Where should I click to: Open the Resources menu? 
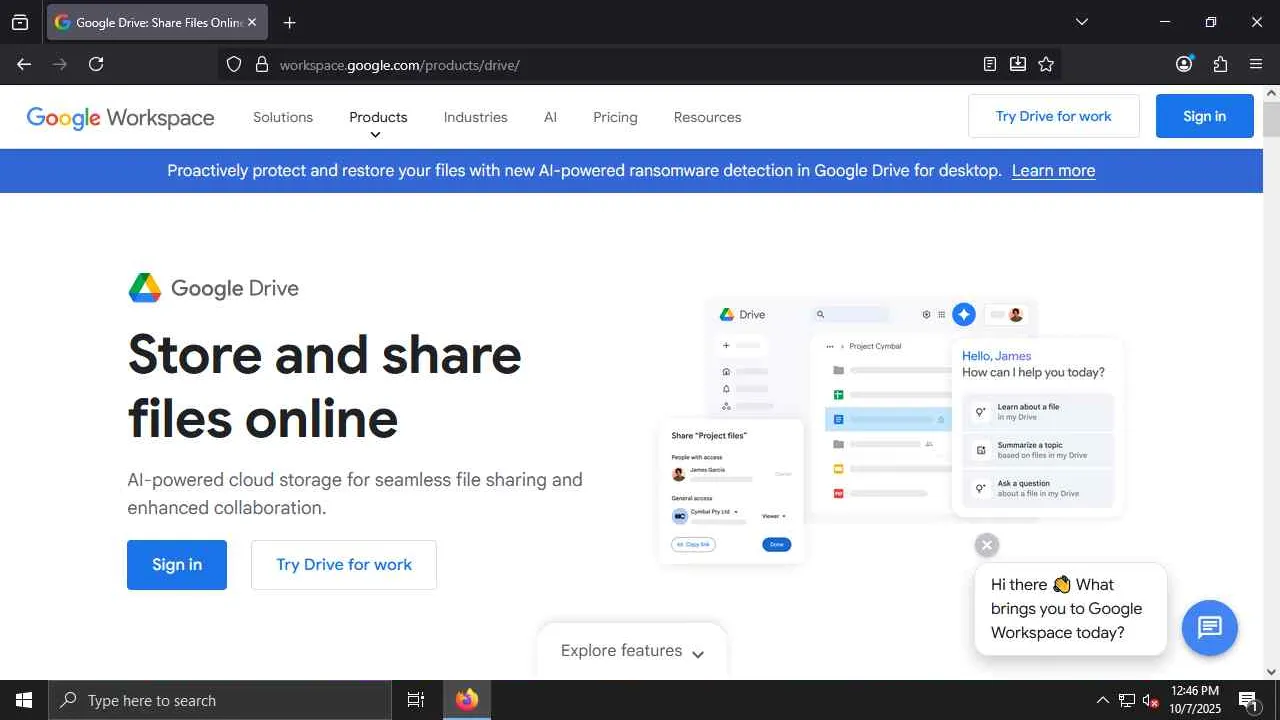click(x=707, y=117)
